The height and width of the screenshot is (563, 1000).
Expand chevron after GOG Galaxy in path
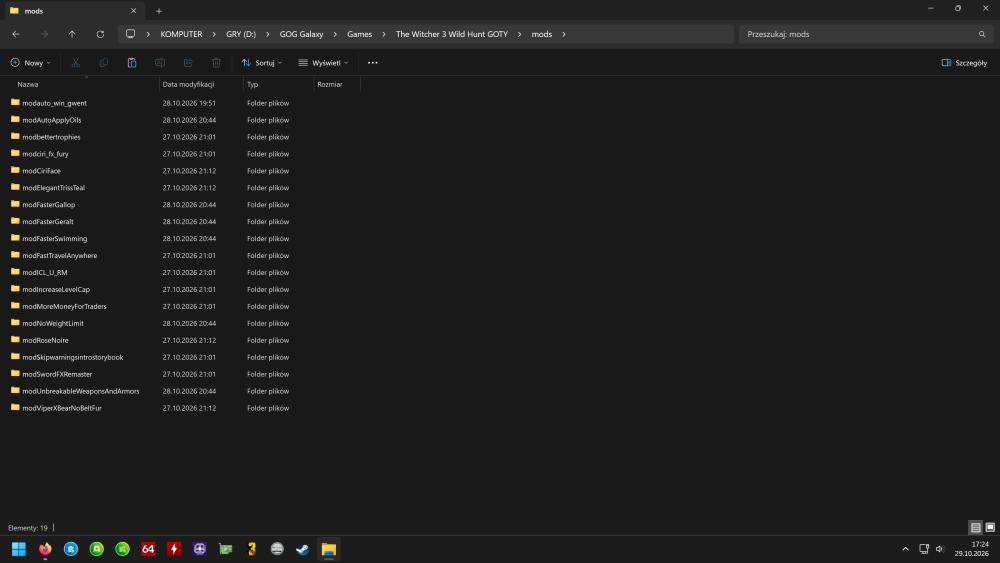(x=335, y=34)
